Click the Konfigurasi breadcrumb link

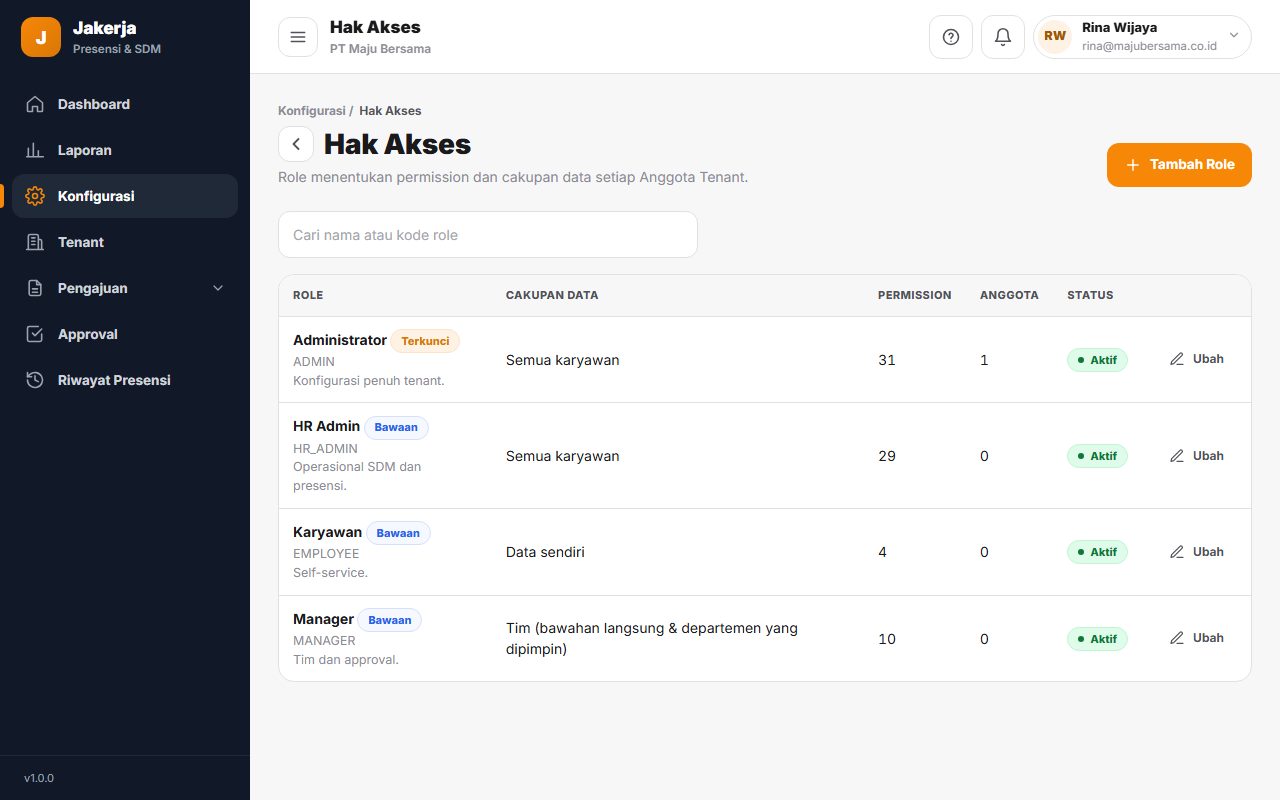pyautogui.click(x=312, y=111)
